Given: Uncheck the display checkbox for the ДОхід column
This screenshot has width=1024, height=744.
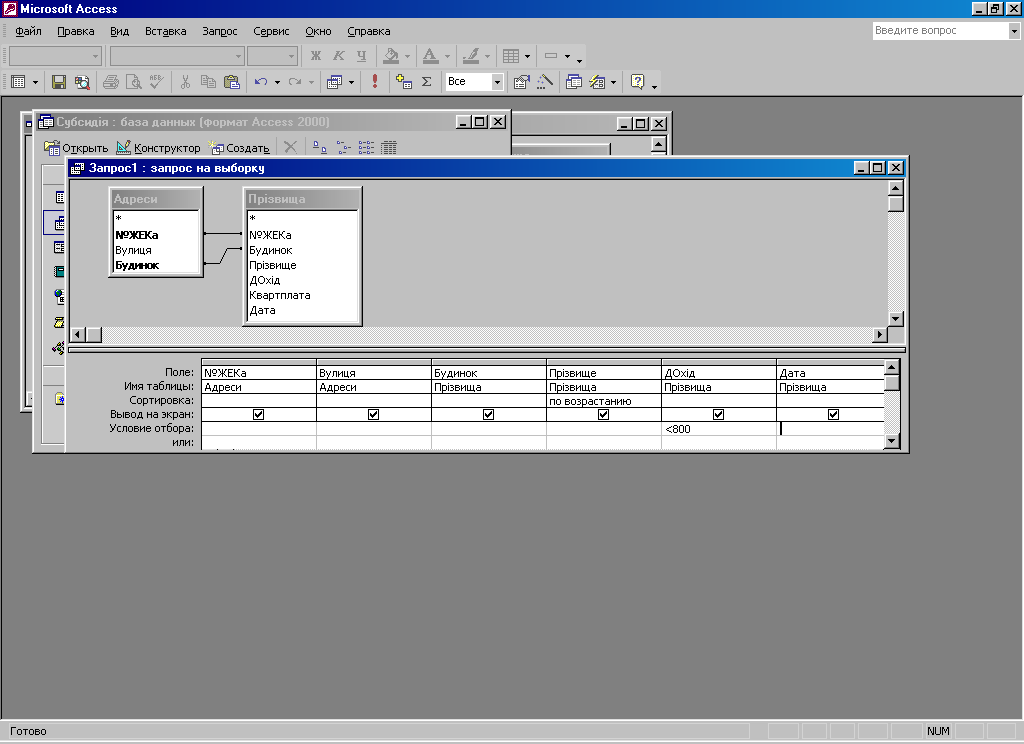Looking at the screenshot, I should click(718, 414).
